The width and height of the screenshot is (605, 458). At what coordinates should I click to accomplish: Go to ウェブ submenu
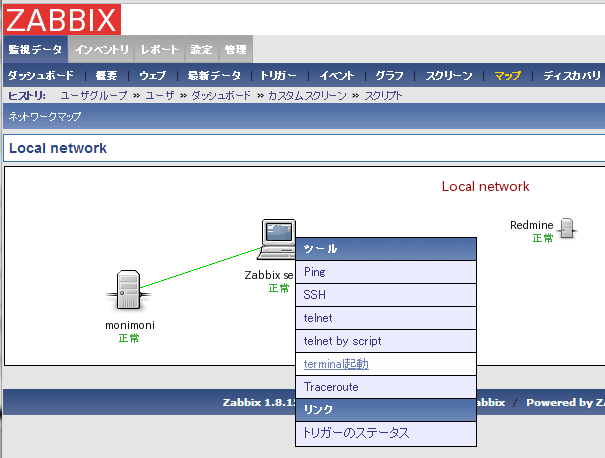click(x=152, y=75)
